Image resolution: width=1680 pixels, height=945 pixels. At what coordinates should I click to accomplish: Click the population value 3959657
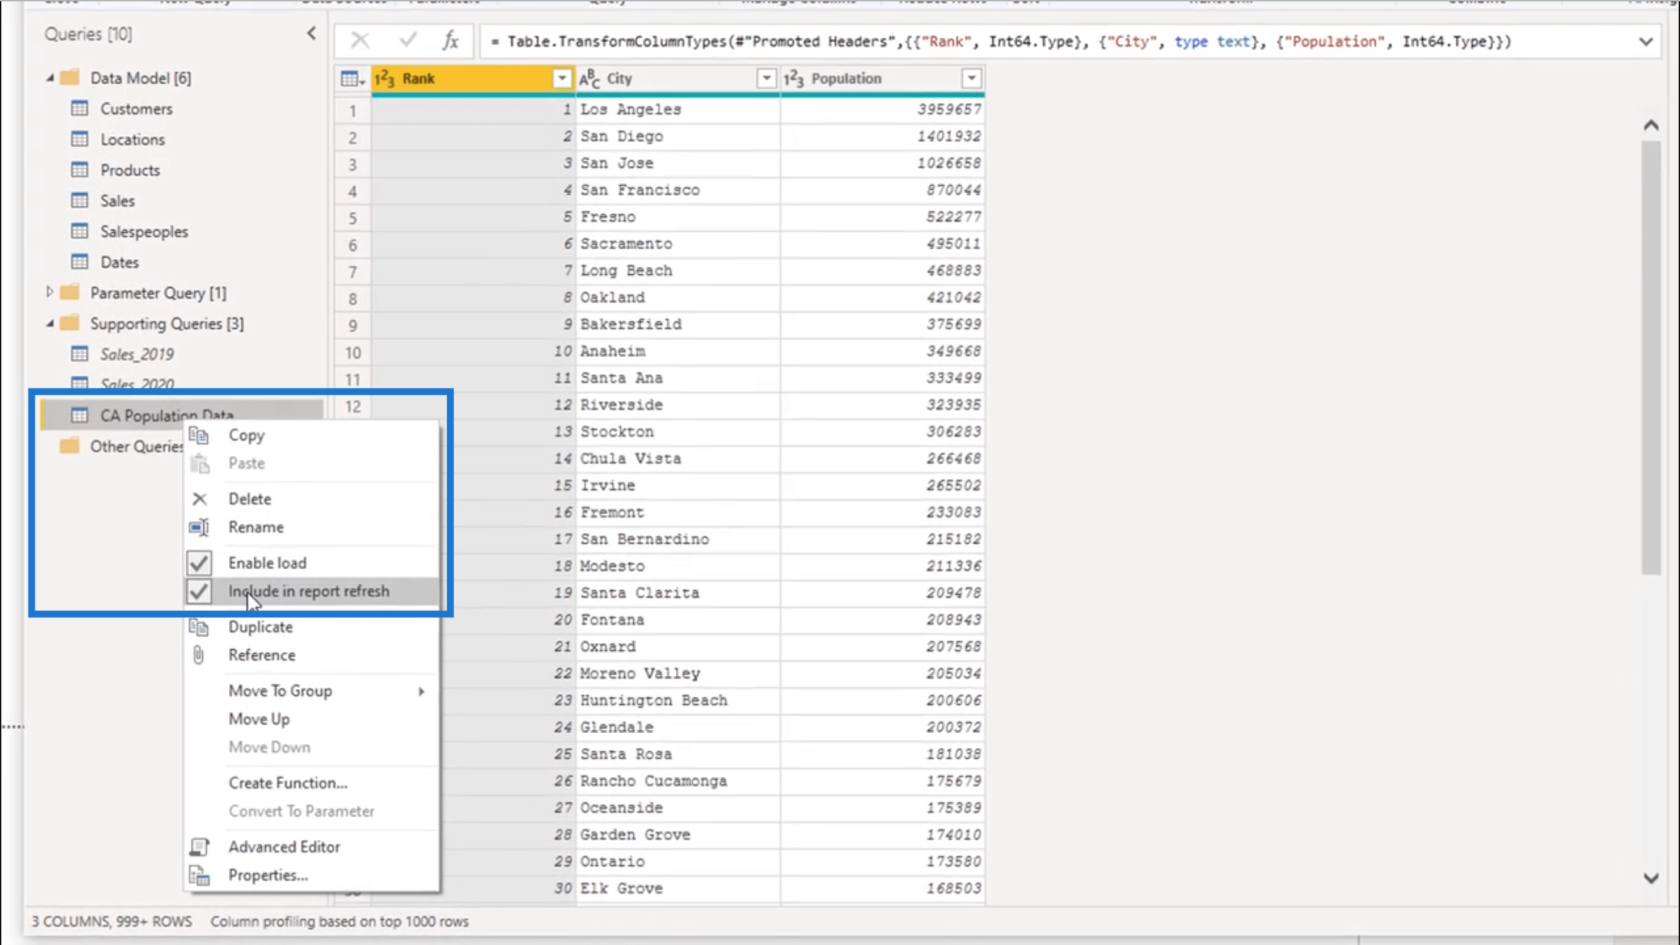[882, 109]
